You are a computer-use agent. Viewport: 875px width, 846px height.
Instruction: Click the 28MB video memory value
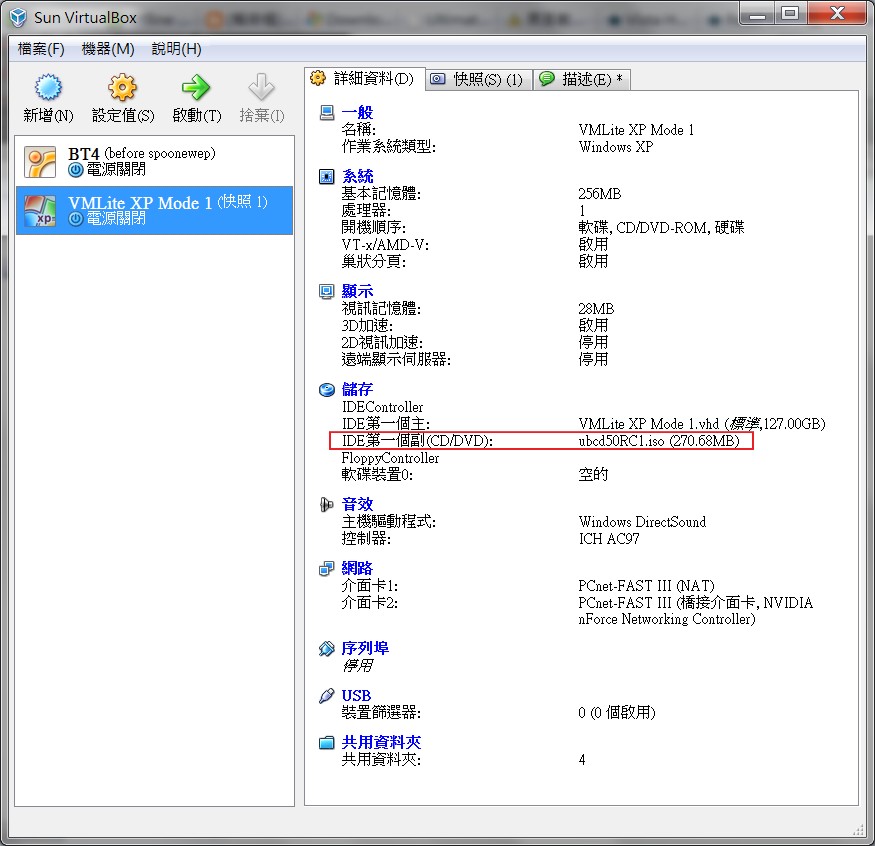point(596,309)
